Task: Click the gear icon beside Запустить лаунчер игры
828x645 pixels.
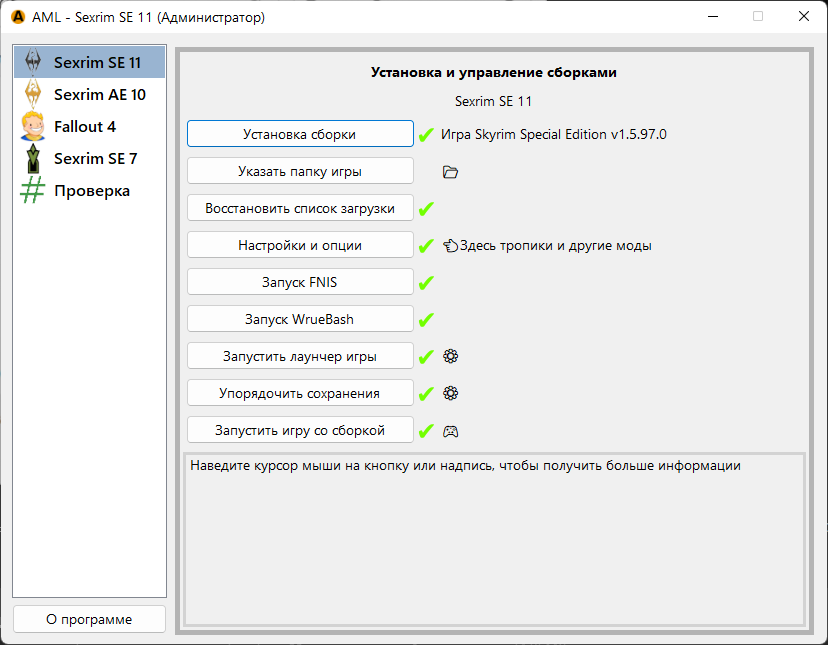Action: click(450, 356)
